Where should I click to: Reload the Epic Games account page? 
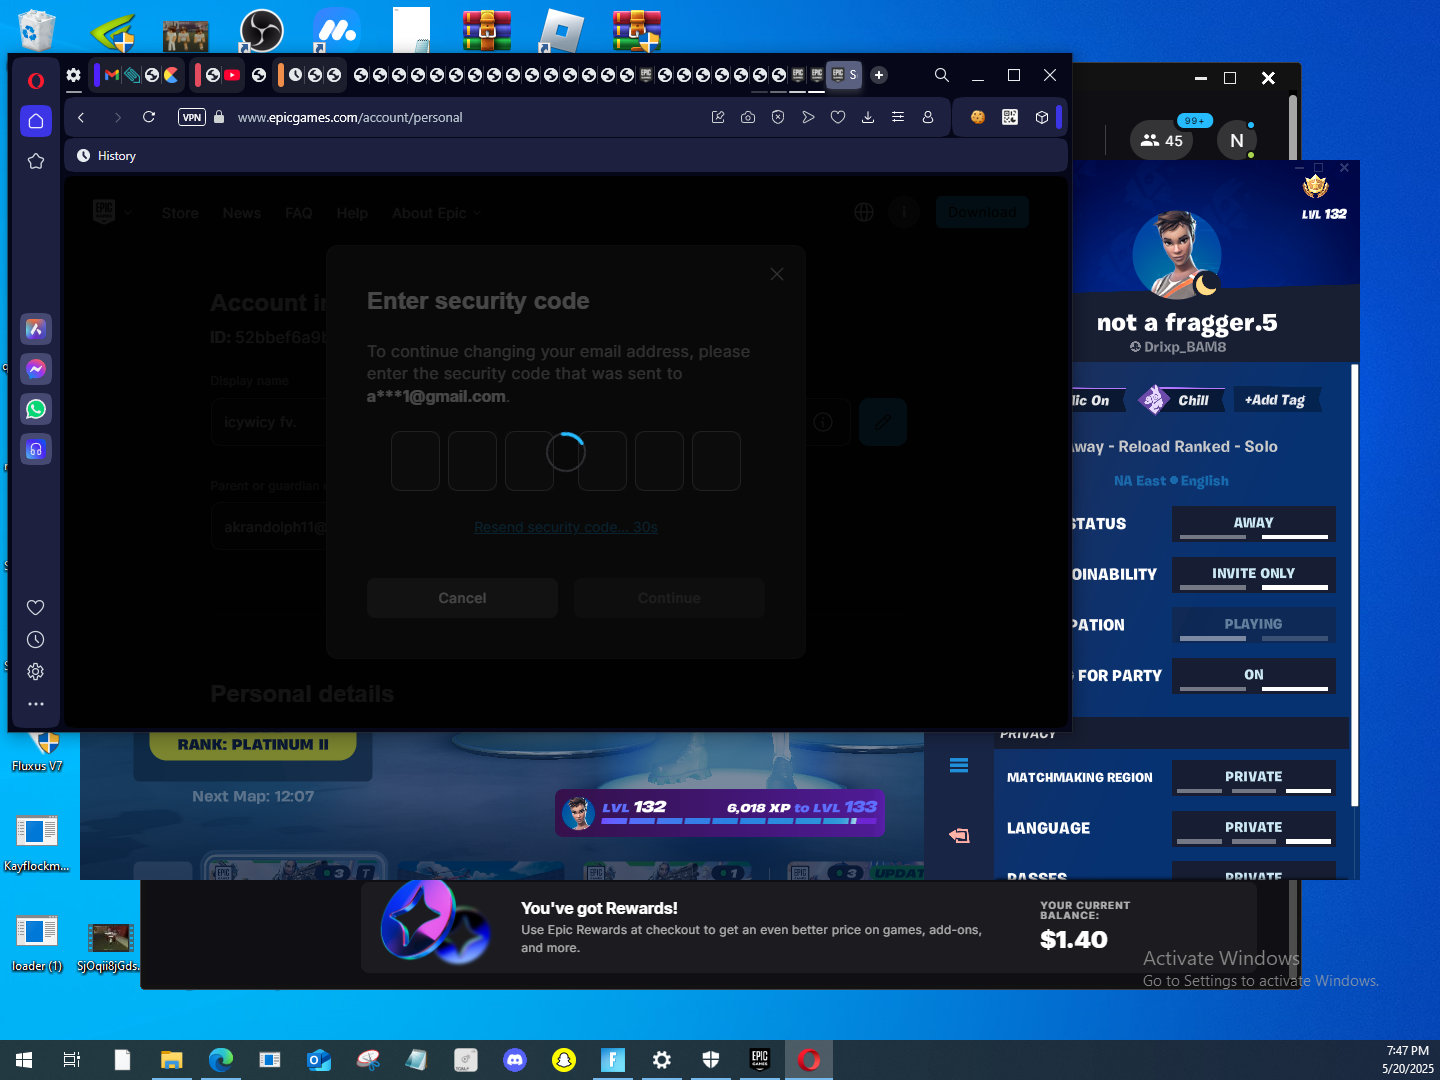[x=149, y=117]
